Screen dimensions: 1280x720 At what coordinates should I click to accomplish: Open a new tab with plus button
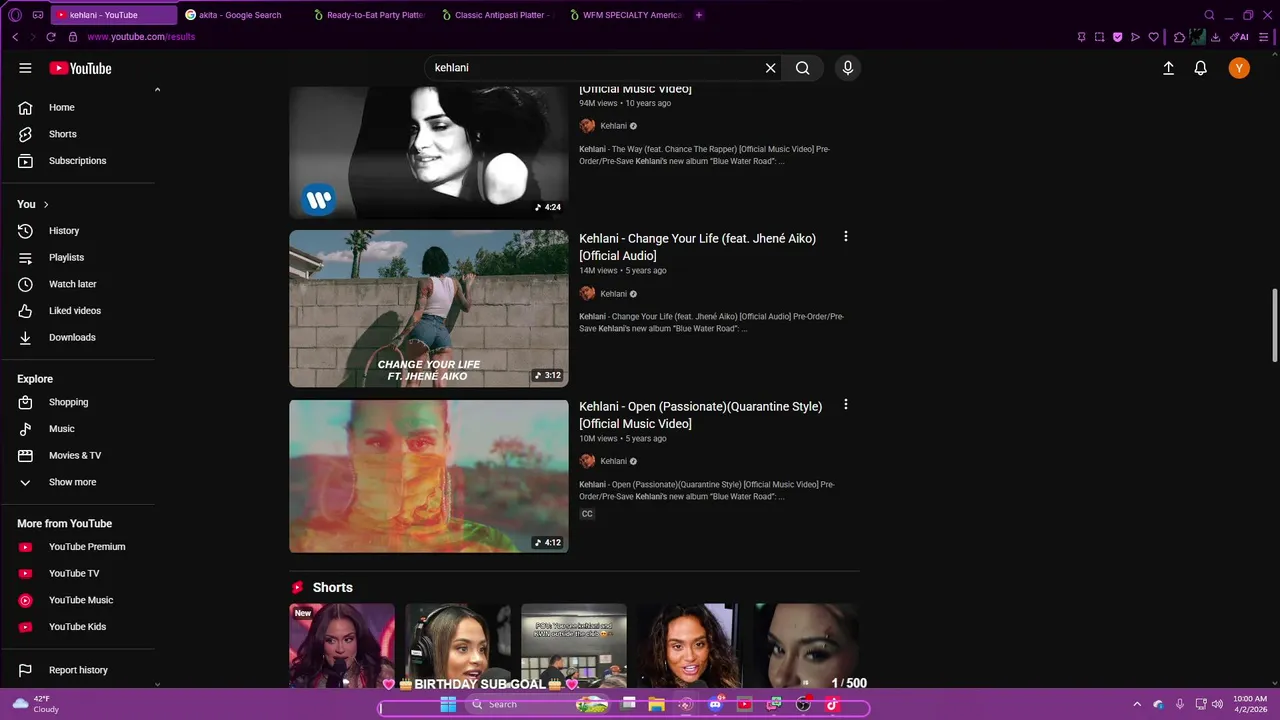point(698,15)
